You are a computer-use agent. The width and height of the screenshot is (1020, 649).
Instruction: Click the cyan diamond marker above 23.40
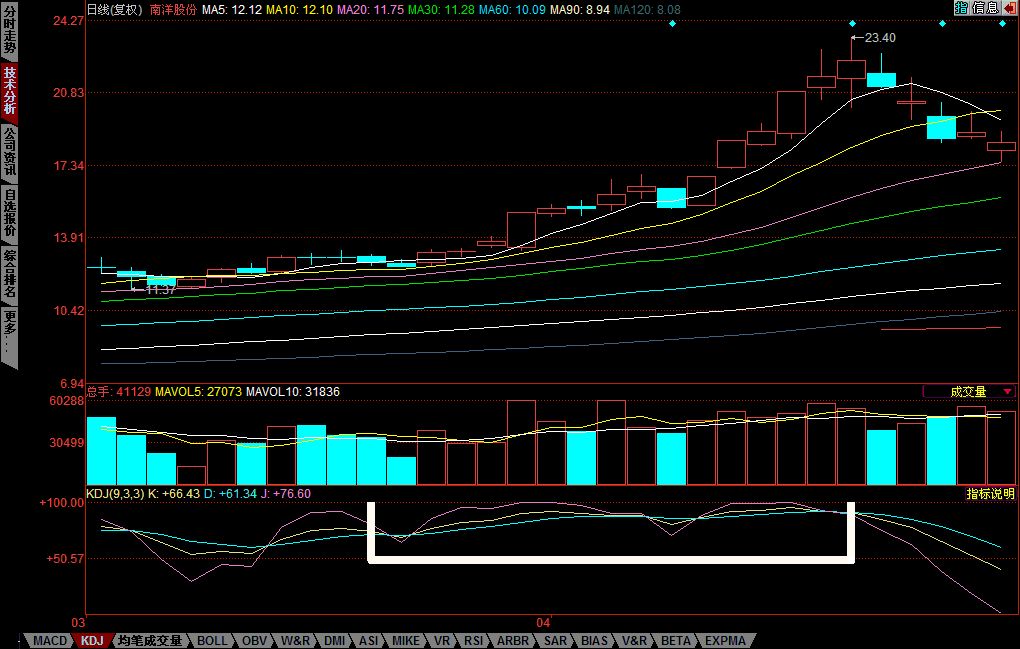(852, 23)
